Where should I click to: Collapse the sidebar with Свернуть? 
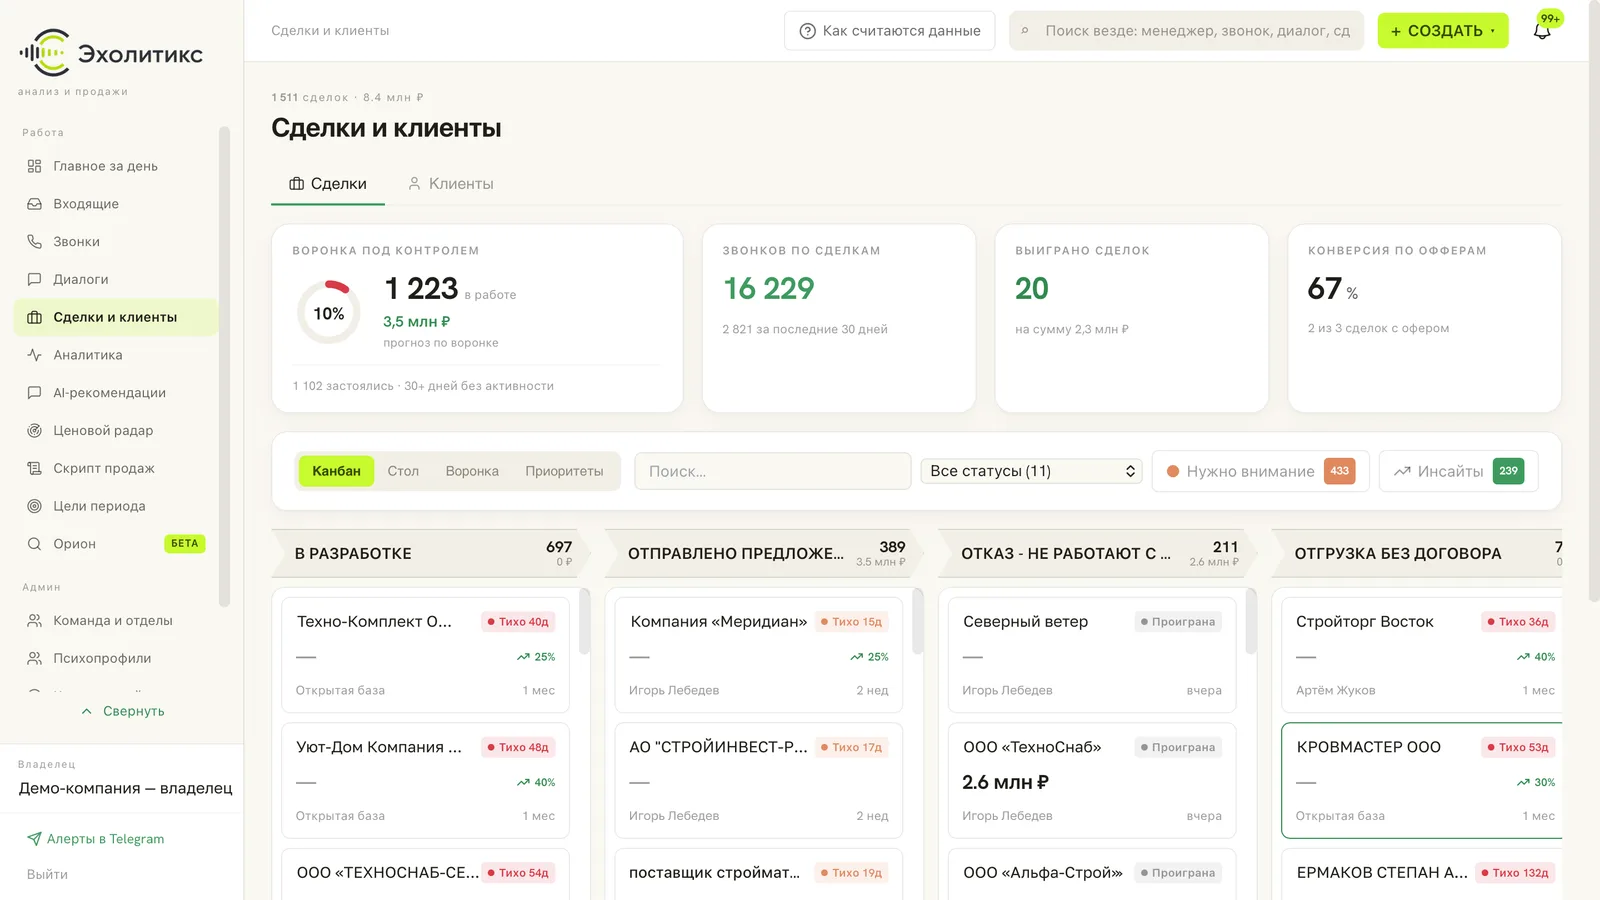tap(122, 711)
